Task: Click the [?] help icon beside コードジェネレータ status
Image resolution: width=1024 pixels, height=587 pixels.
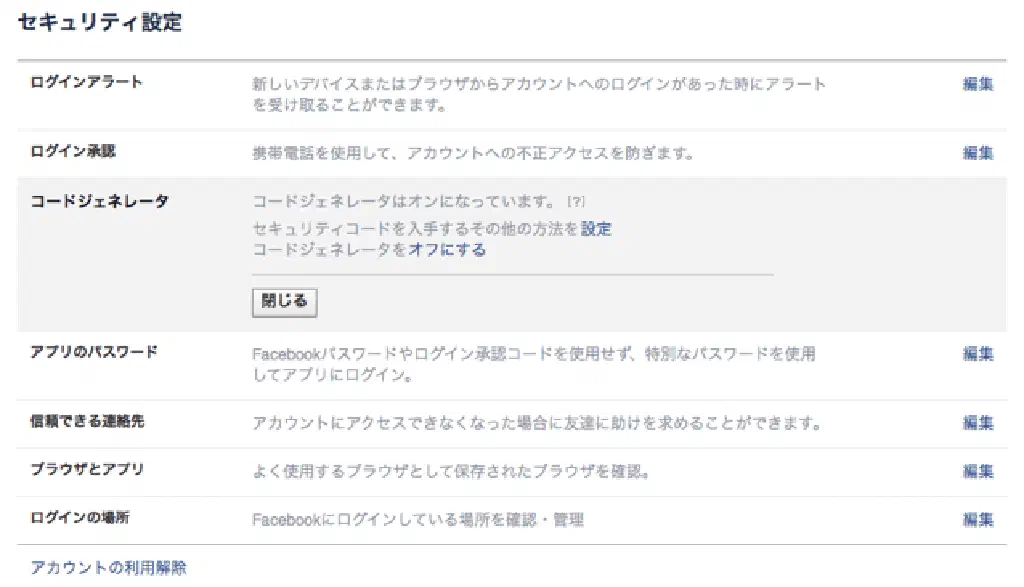Action: click(576, 202)
